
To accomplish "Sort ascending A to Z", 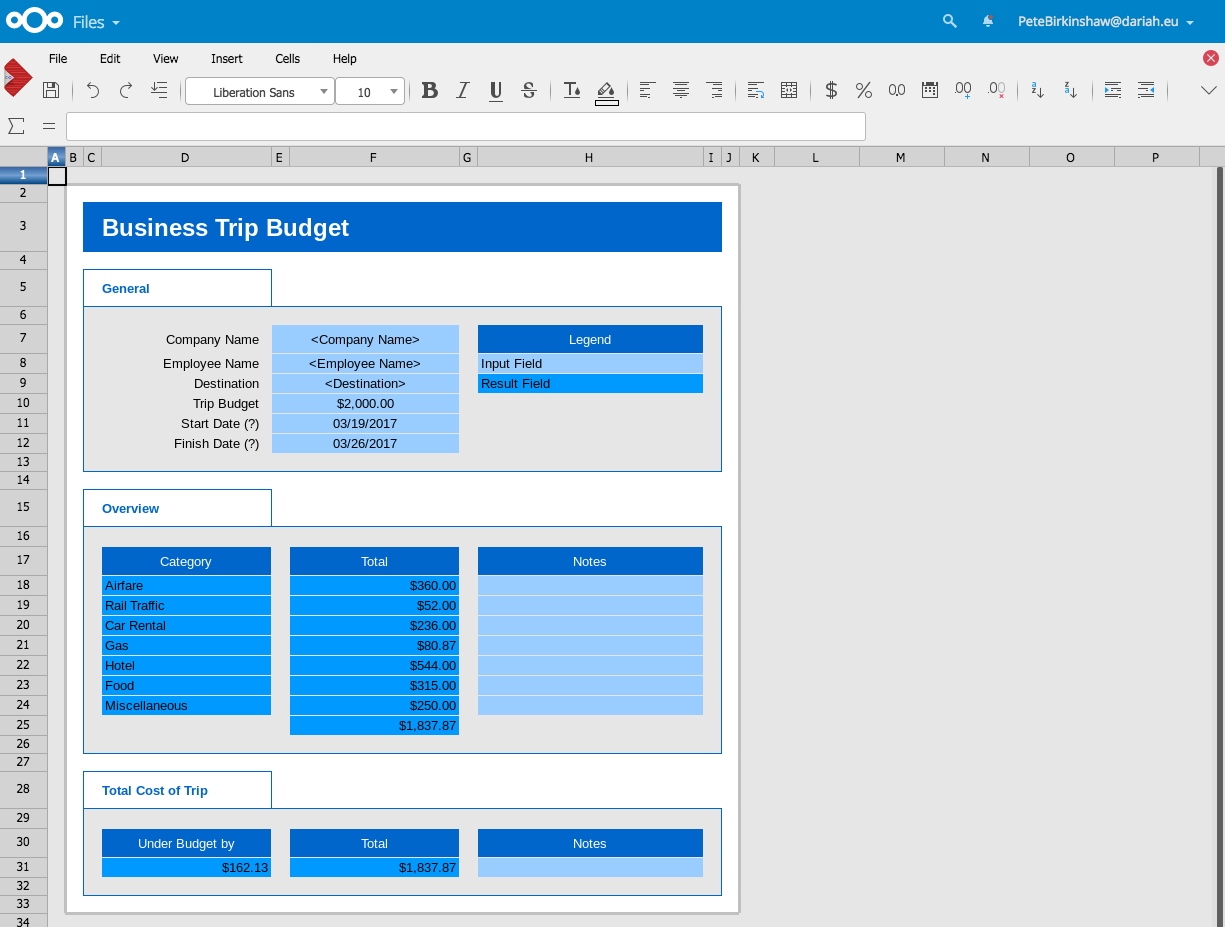I will tap(1038, 91).
